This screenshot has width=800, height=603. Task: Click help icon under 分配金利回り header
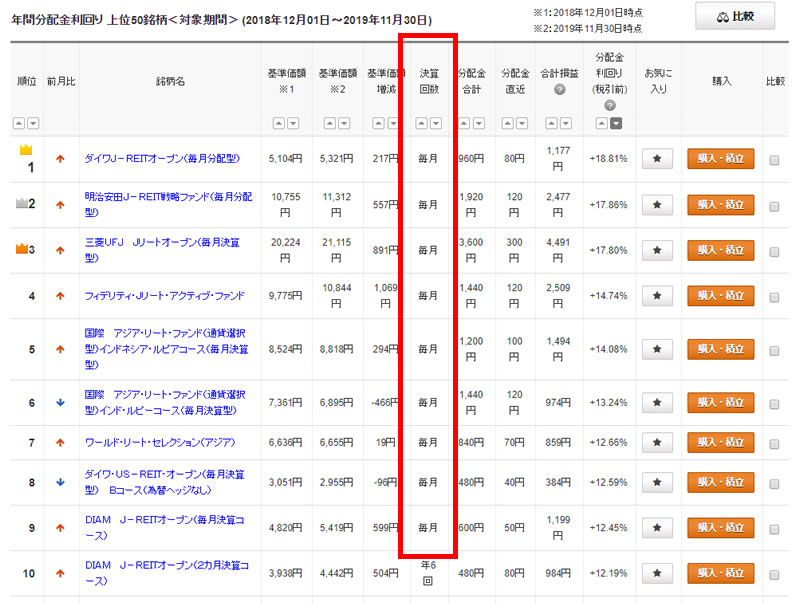click(x=608, y=104)
